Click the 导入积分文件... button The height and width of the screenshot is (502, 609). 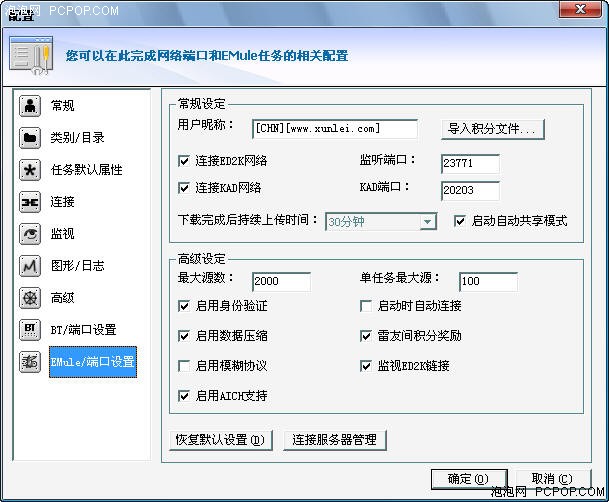pos(493,129)
